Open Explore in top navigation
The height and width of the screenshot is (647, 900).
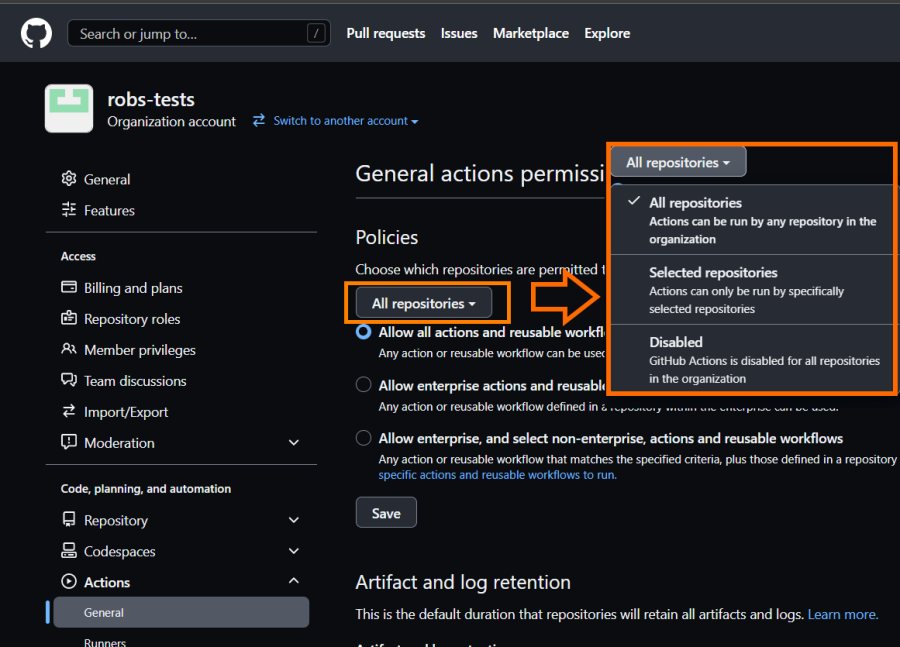pyautogui.click(x=607, y=33)
